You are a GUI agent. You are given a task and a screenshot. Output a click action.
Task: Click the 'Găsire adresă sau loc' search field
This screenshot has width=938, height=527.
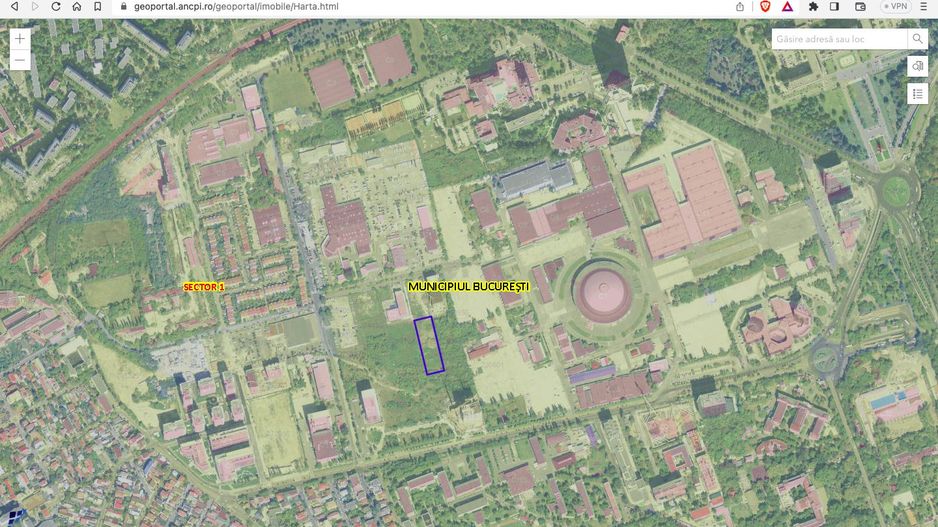[x=838, y=39]
